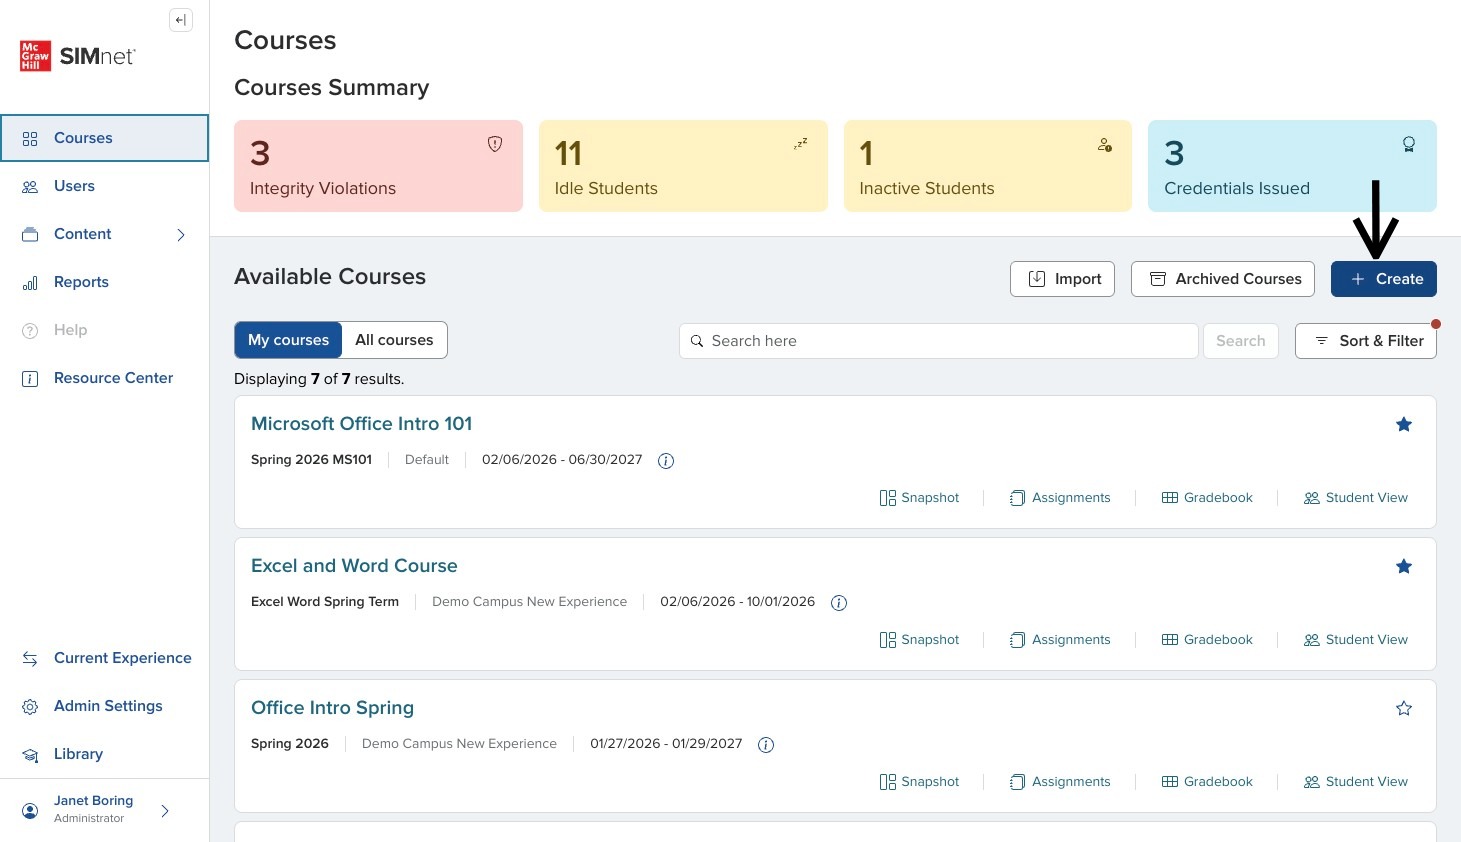
Task: Switch to the My courses view
Action: (288, 340)
